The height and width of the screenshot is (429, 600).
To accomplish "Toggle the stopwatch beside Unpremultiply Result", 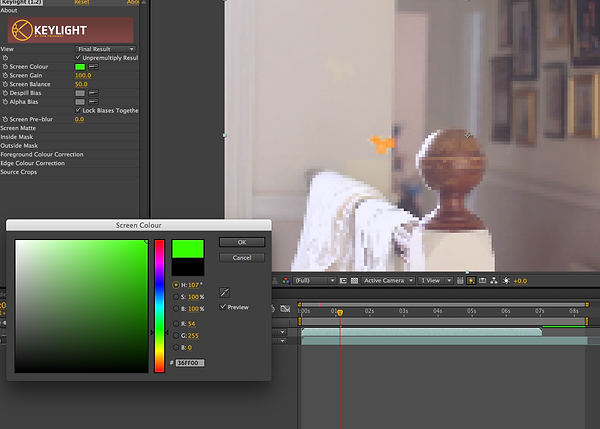I will (x=5, y=58).
